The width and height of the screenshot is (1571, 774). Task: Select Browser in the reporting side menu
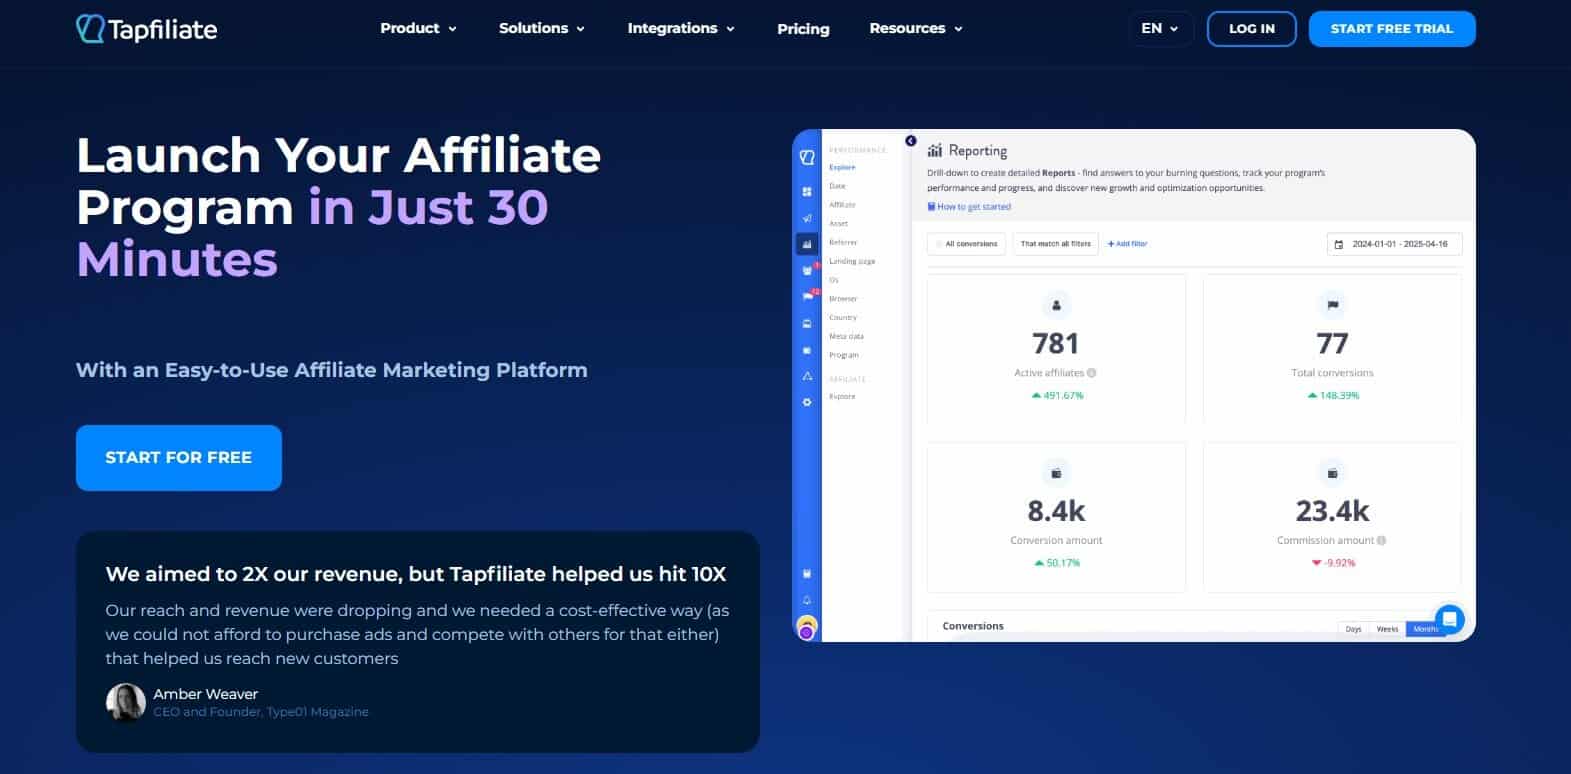[x=843, y=299]
